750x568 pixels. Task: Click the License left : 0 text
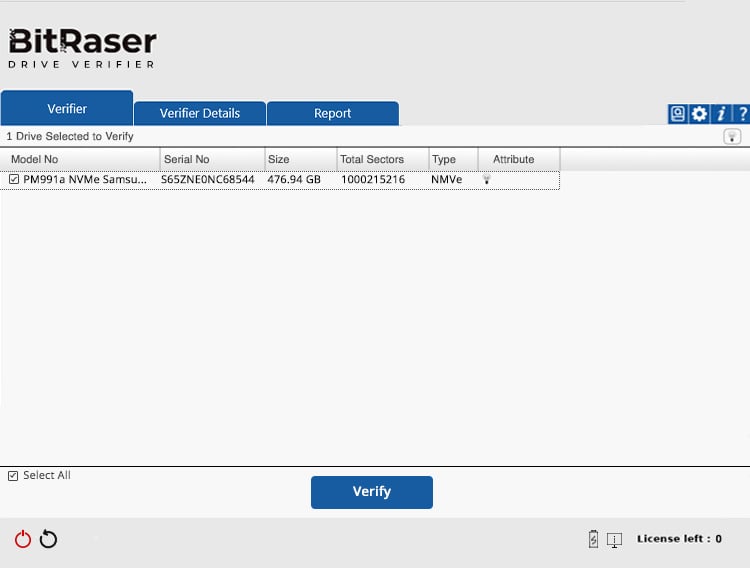(679, 539)
